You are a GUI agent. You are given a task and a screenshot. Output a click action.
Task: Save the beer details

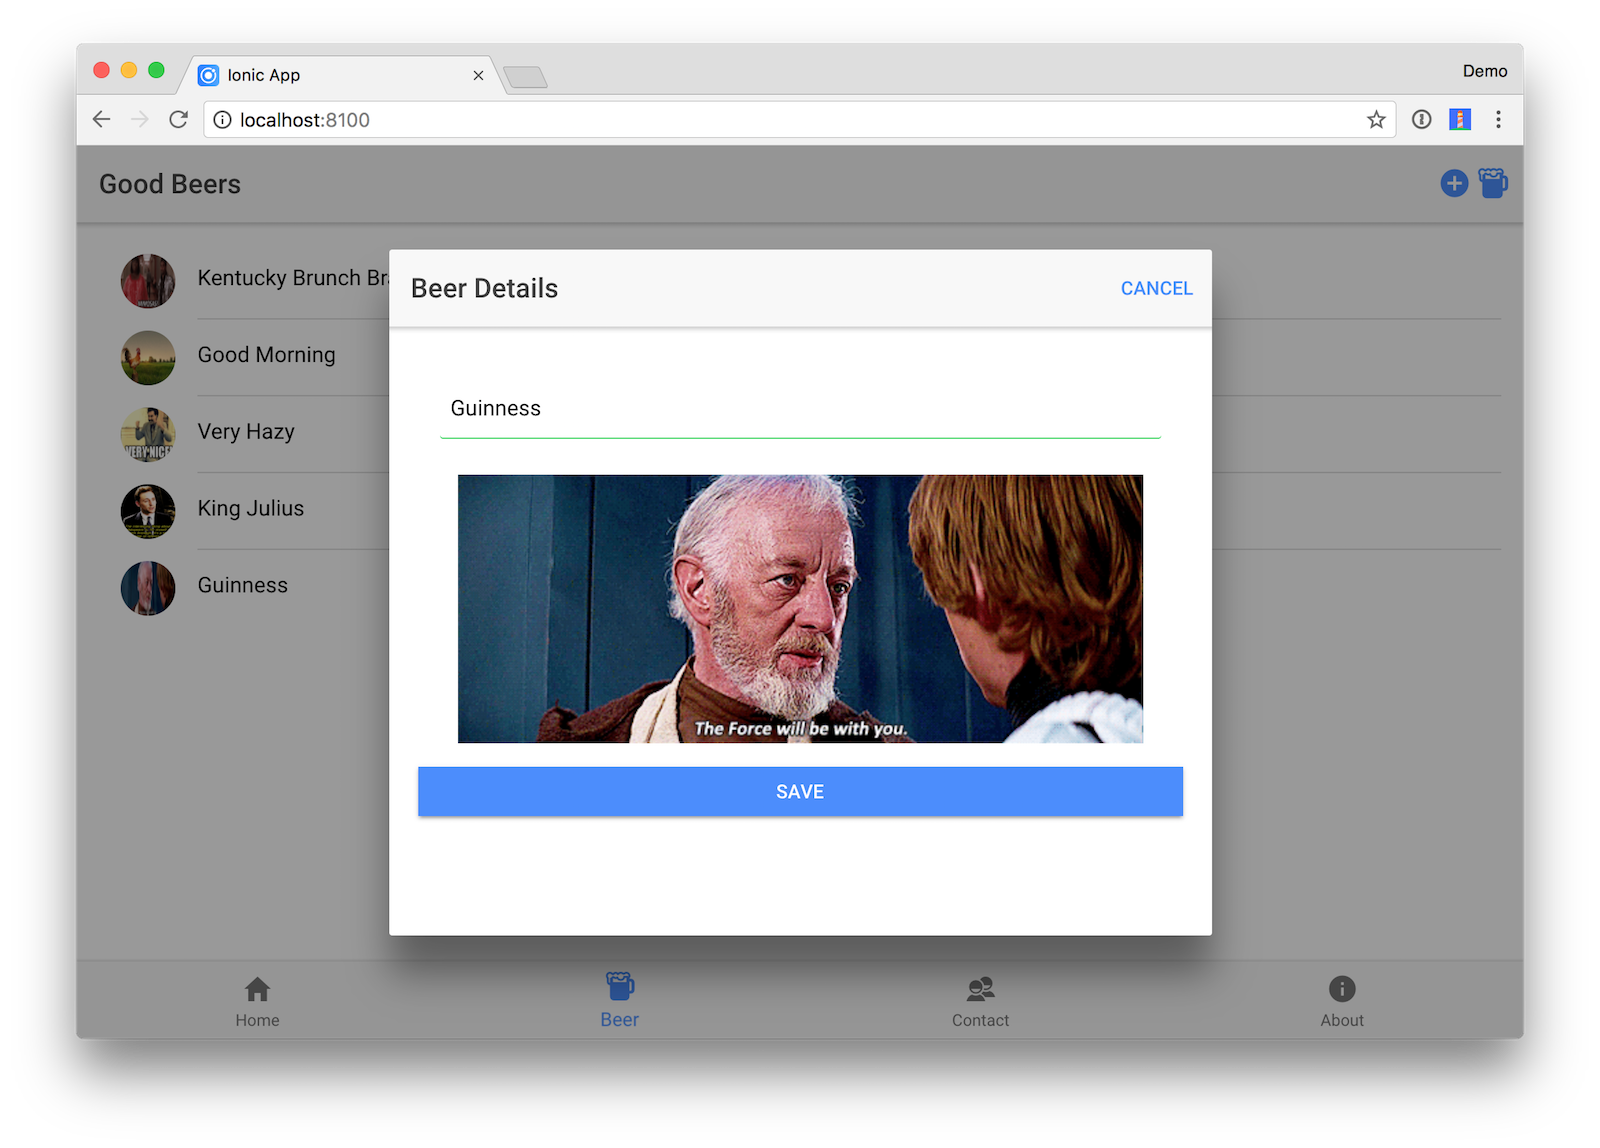coord(800,791)
